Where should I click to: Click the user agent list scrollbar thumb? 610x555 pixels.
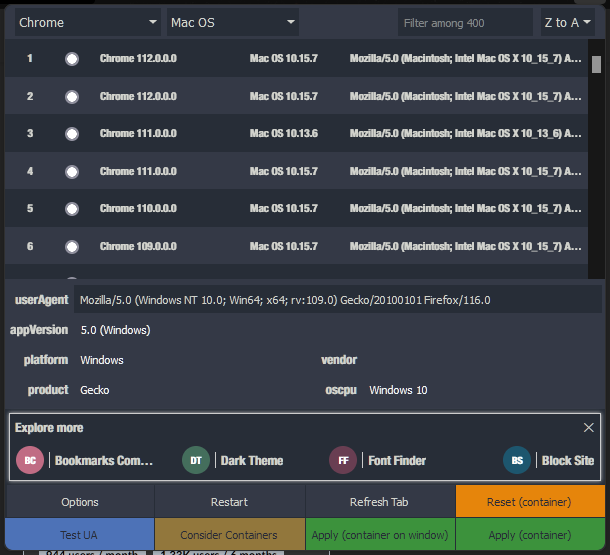coord(596,65)
